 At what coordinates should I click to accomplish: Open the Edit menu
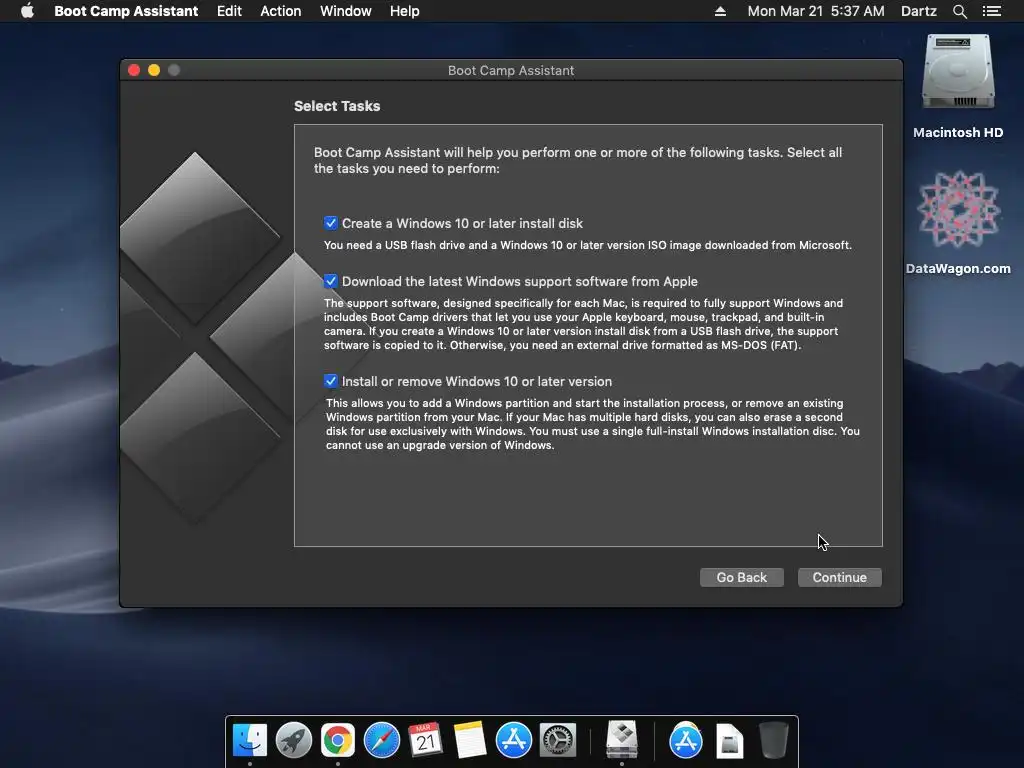(x=229, y=11)
